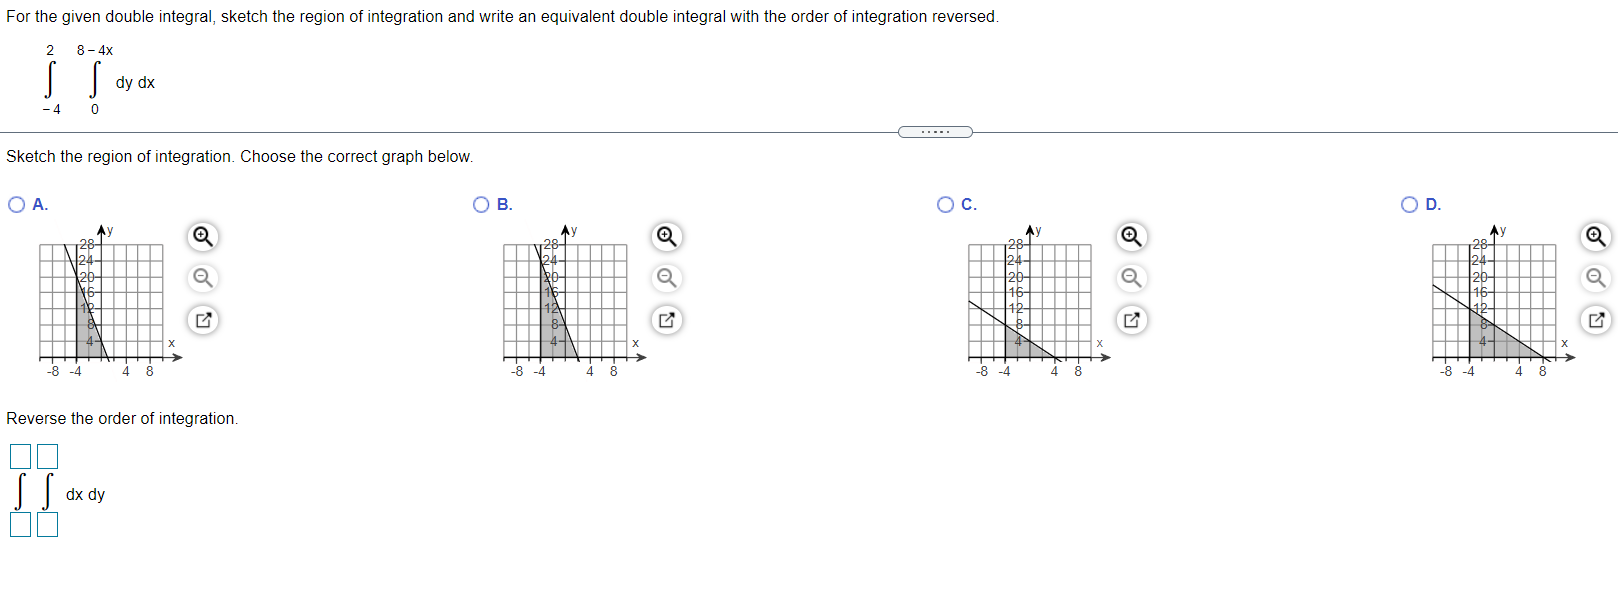Click the zoom-out magnifier for graph A
This screenshot has height=598, width=1618.
click(202, 279)
